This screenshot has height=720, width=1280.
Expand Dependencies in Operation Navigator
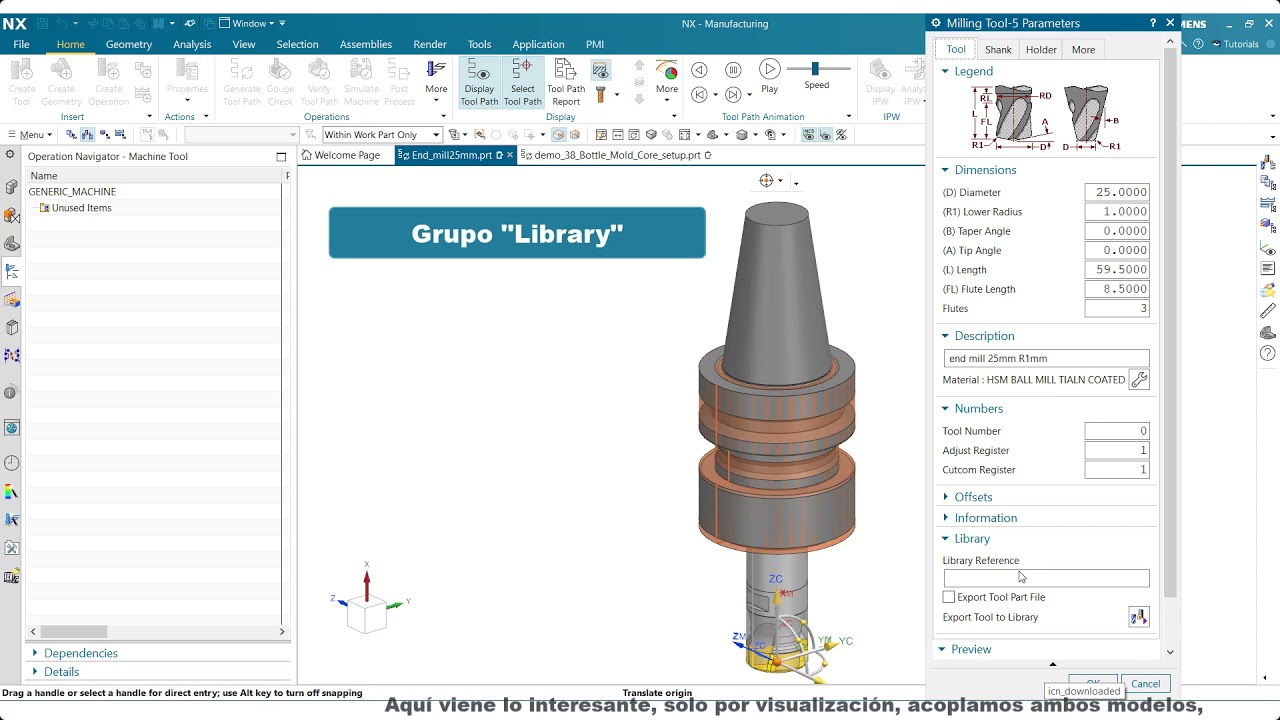pyautogui.click(x=36, y=653)
